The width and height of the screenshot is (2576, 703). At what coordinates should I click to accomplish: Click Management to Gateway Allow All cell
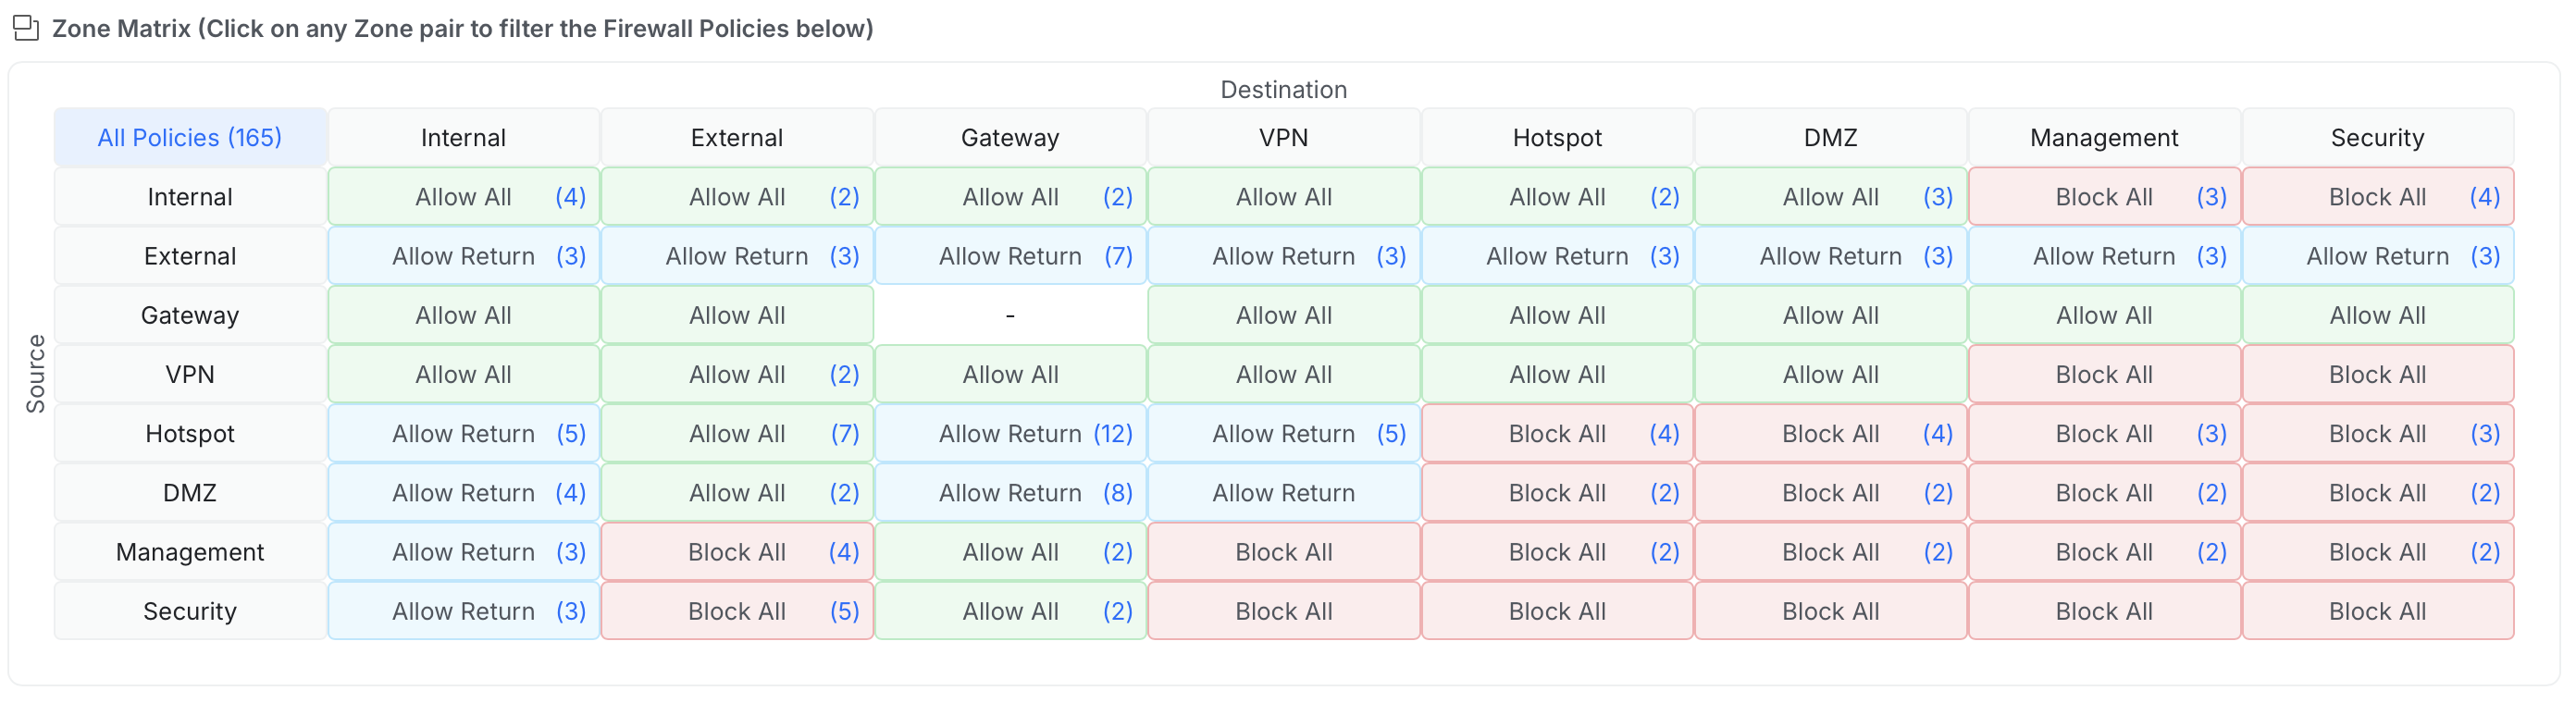(x=1010, y=551)
